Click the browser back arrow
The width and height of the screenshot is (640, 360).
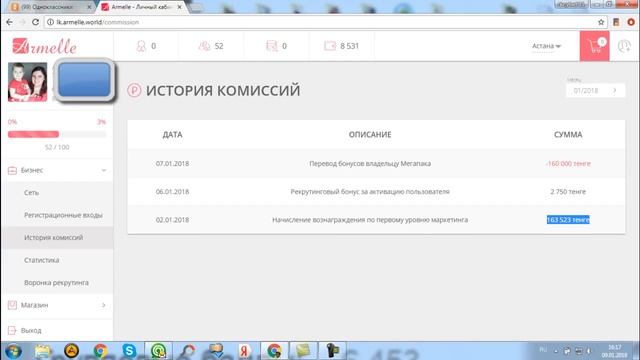coord(9,22)
